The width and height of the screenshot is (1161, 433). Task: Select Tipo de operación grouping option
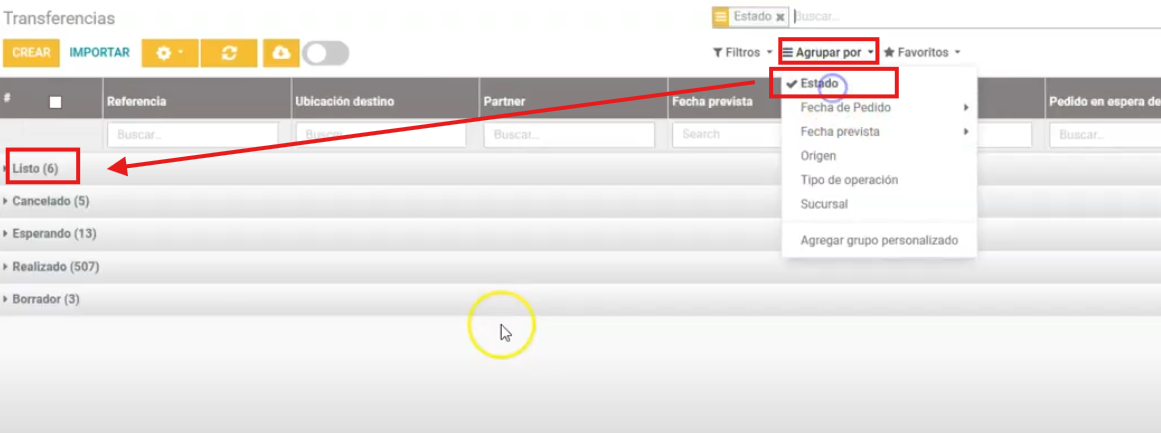[849, 180]
